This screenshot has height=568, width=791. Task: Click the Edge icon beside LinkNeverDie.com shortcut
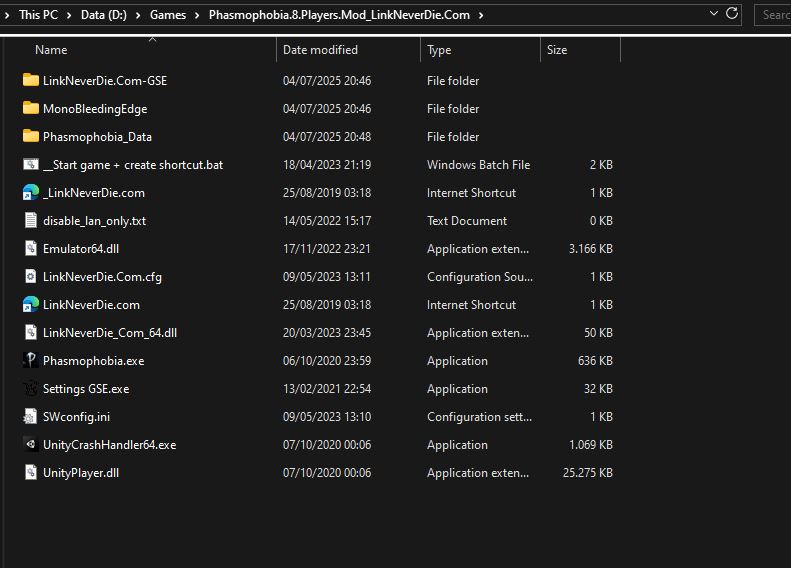(x=31, y=305)
